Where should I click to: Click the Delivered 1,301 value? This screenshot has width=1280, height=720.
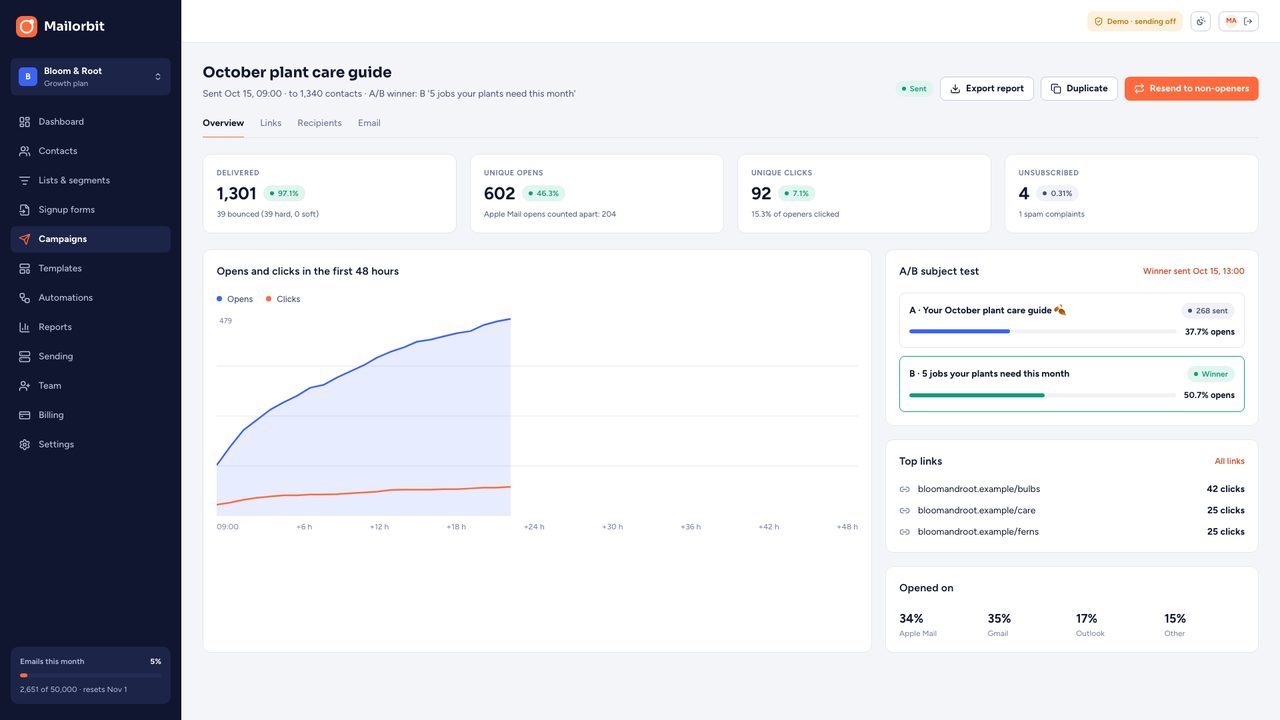tap(237, 194)
